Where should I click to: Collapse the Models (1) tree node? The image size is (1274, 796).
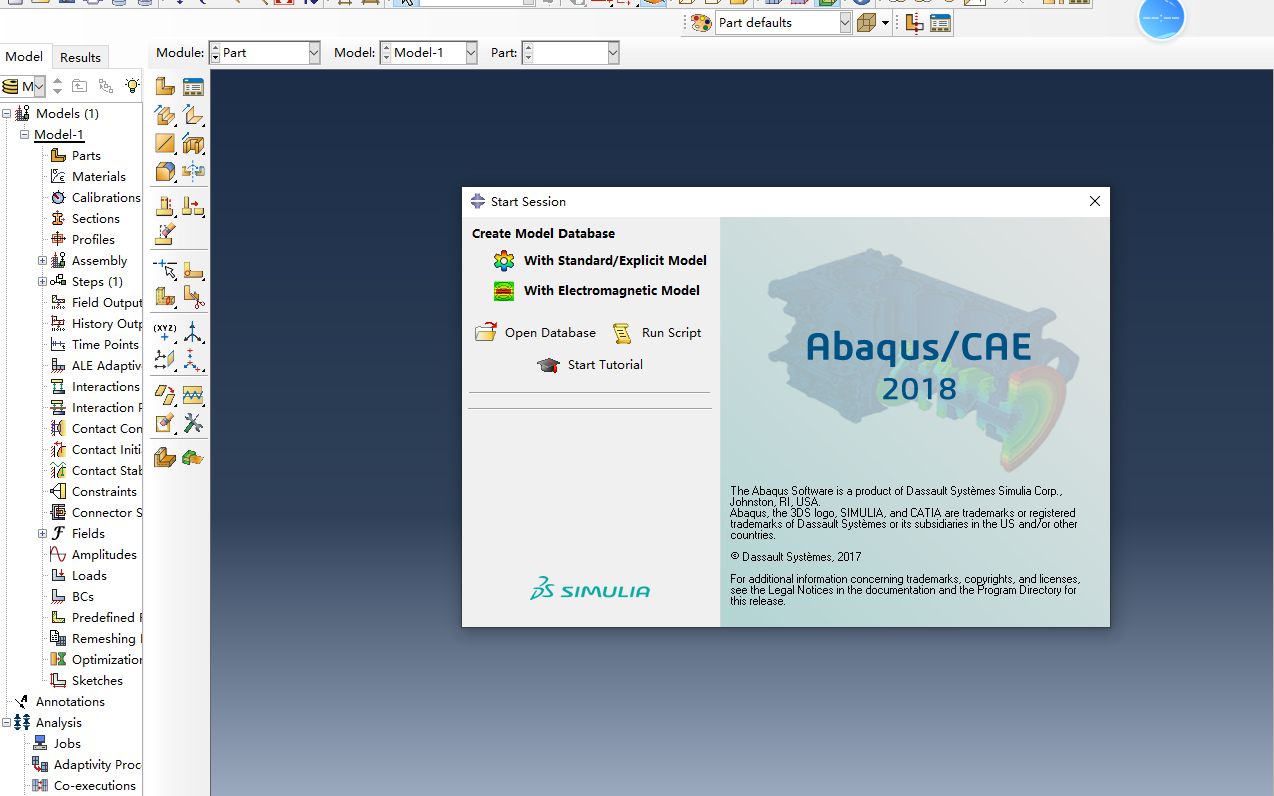coord(7,113)
